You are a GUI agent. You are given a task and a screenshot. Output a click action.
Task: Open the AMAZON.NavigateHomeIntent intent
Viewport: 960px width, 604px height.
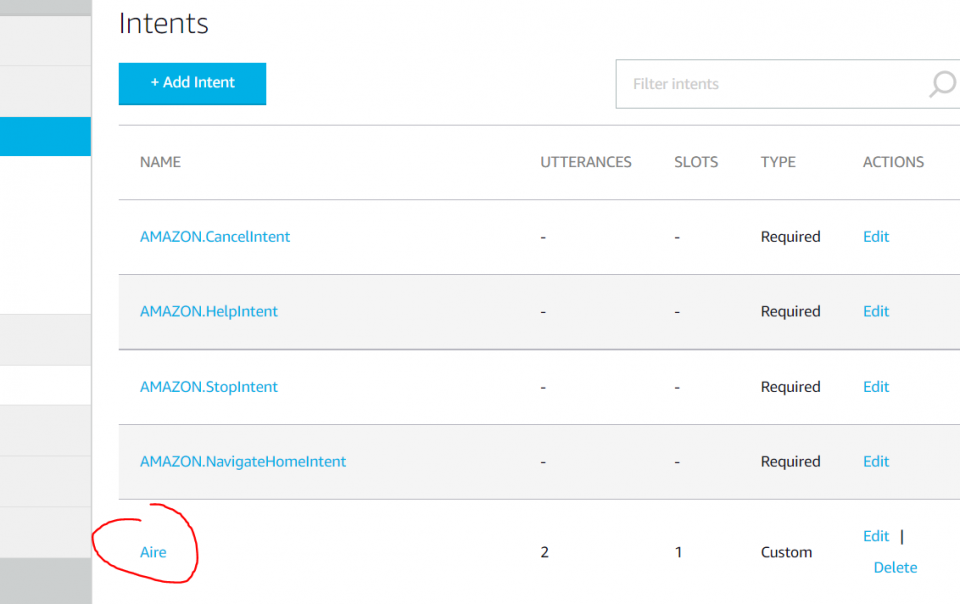pos(243,462)
